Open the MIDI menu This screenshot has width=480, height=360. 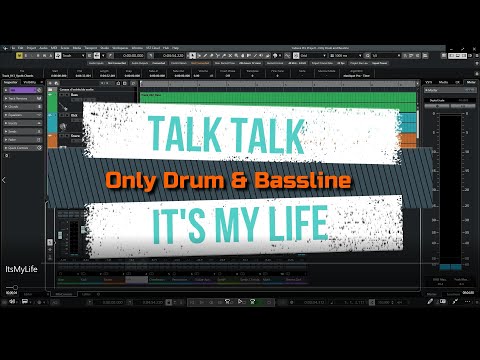tap(54, 48)
